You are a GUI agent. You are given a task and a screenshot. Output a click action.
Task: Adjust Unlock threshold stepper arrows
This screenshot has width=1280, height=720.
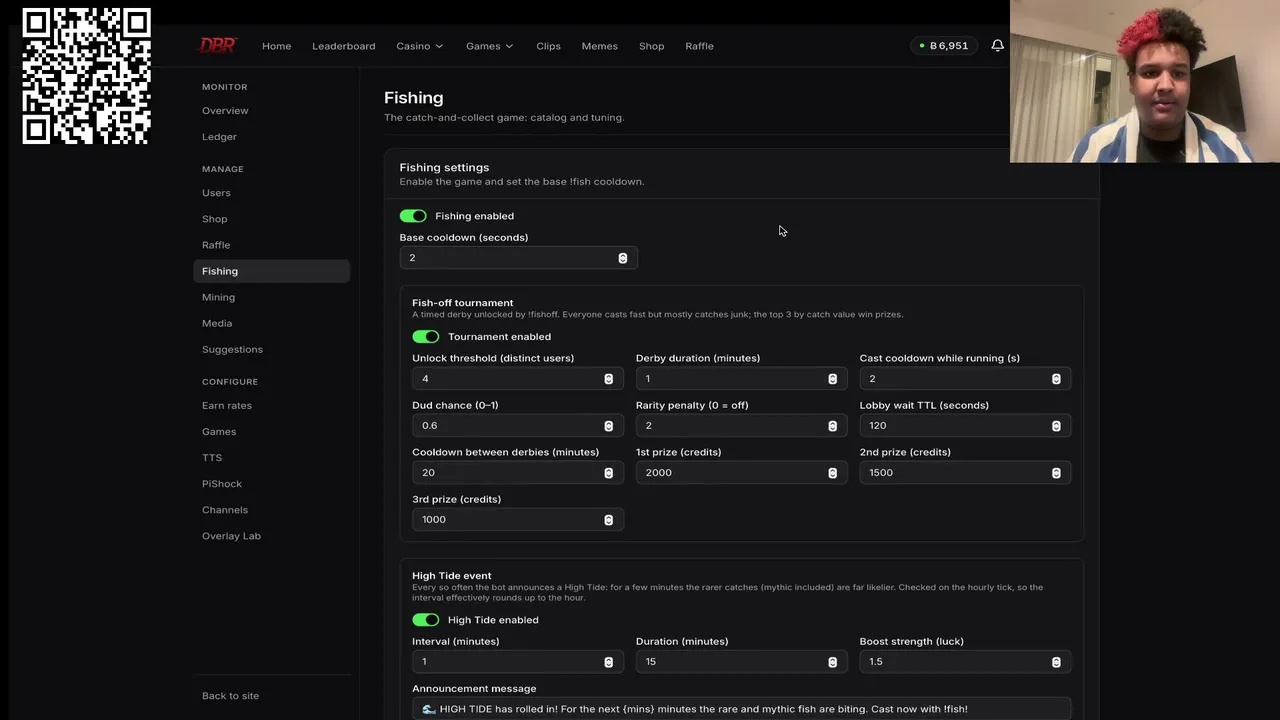point(608,379)
